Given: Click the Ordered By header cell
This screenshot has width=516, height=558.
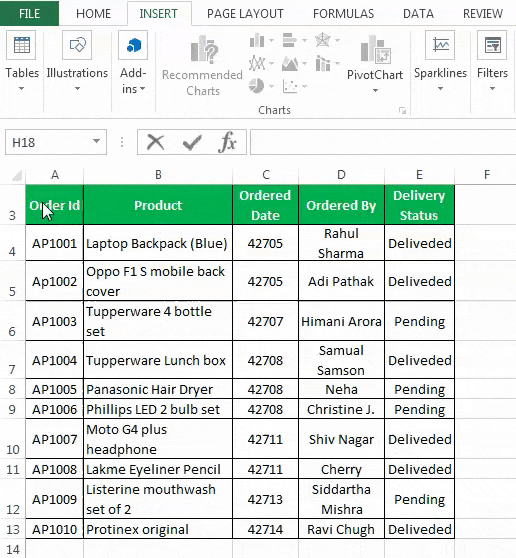Looking at the screenshot, I should [341, 205].
